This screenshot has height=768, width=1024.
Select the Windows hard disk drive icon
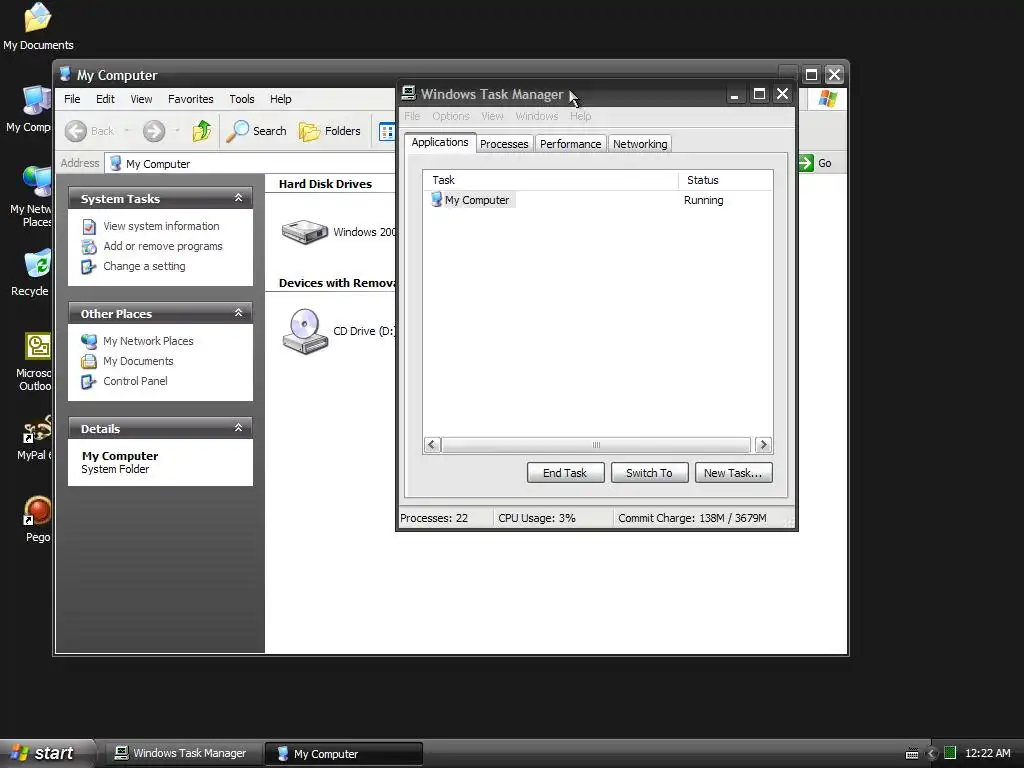pyautogui.click(x=304, y=232)
